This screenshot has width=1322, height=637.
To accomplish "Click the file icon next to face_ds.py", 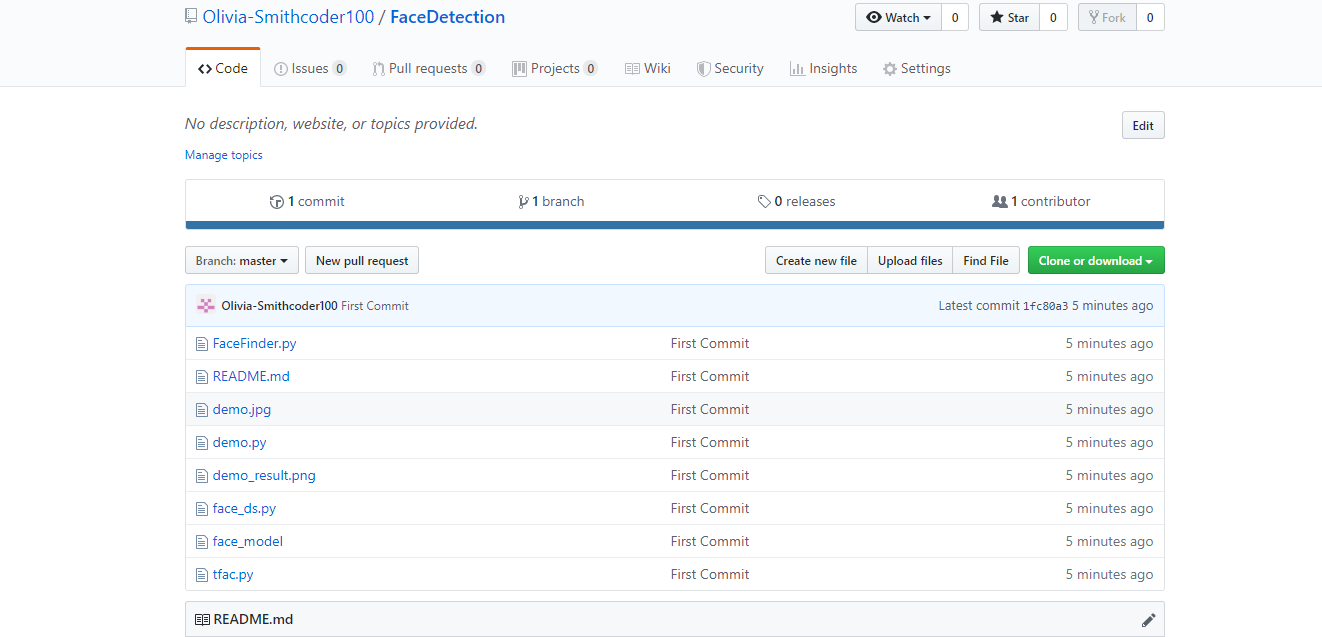I will pos(202,508).
